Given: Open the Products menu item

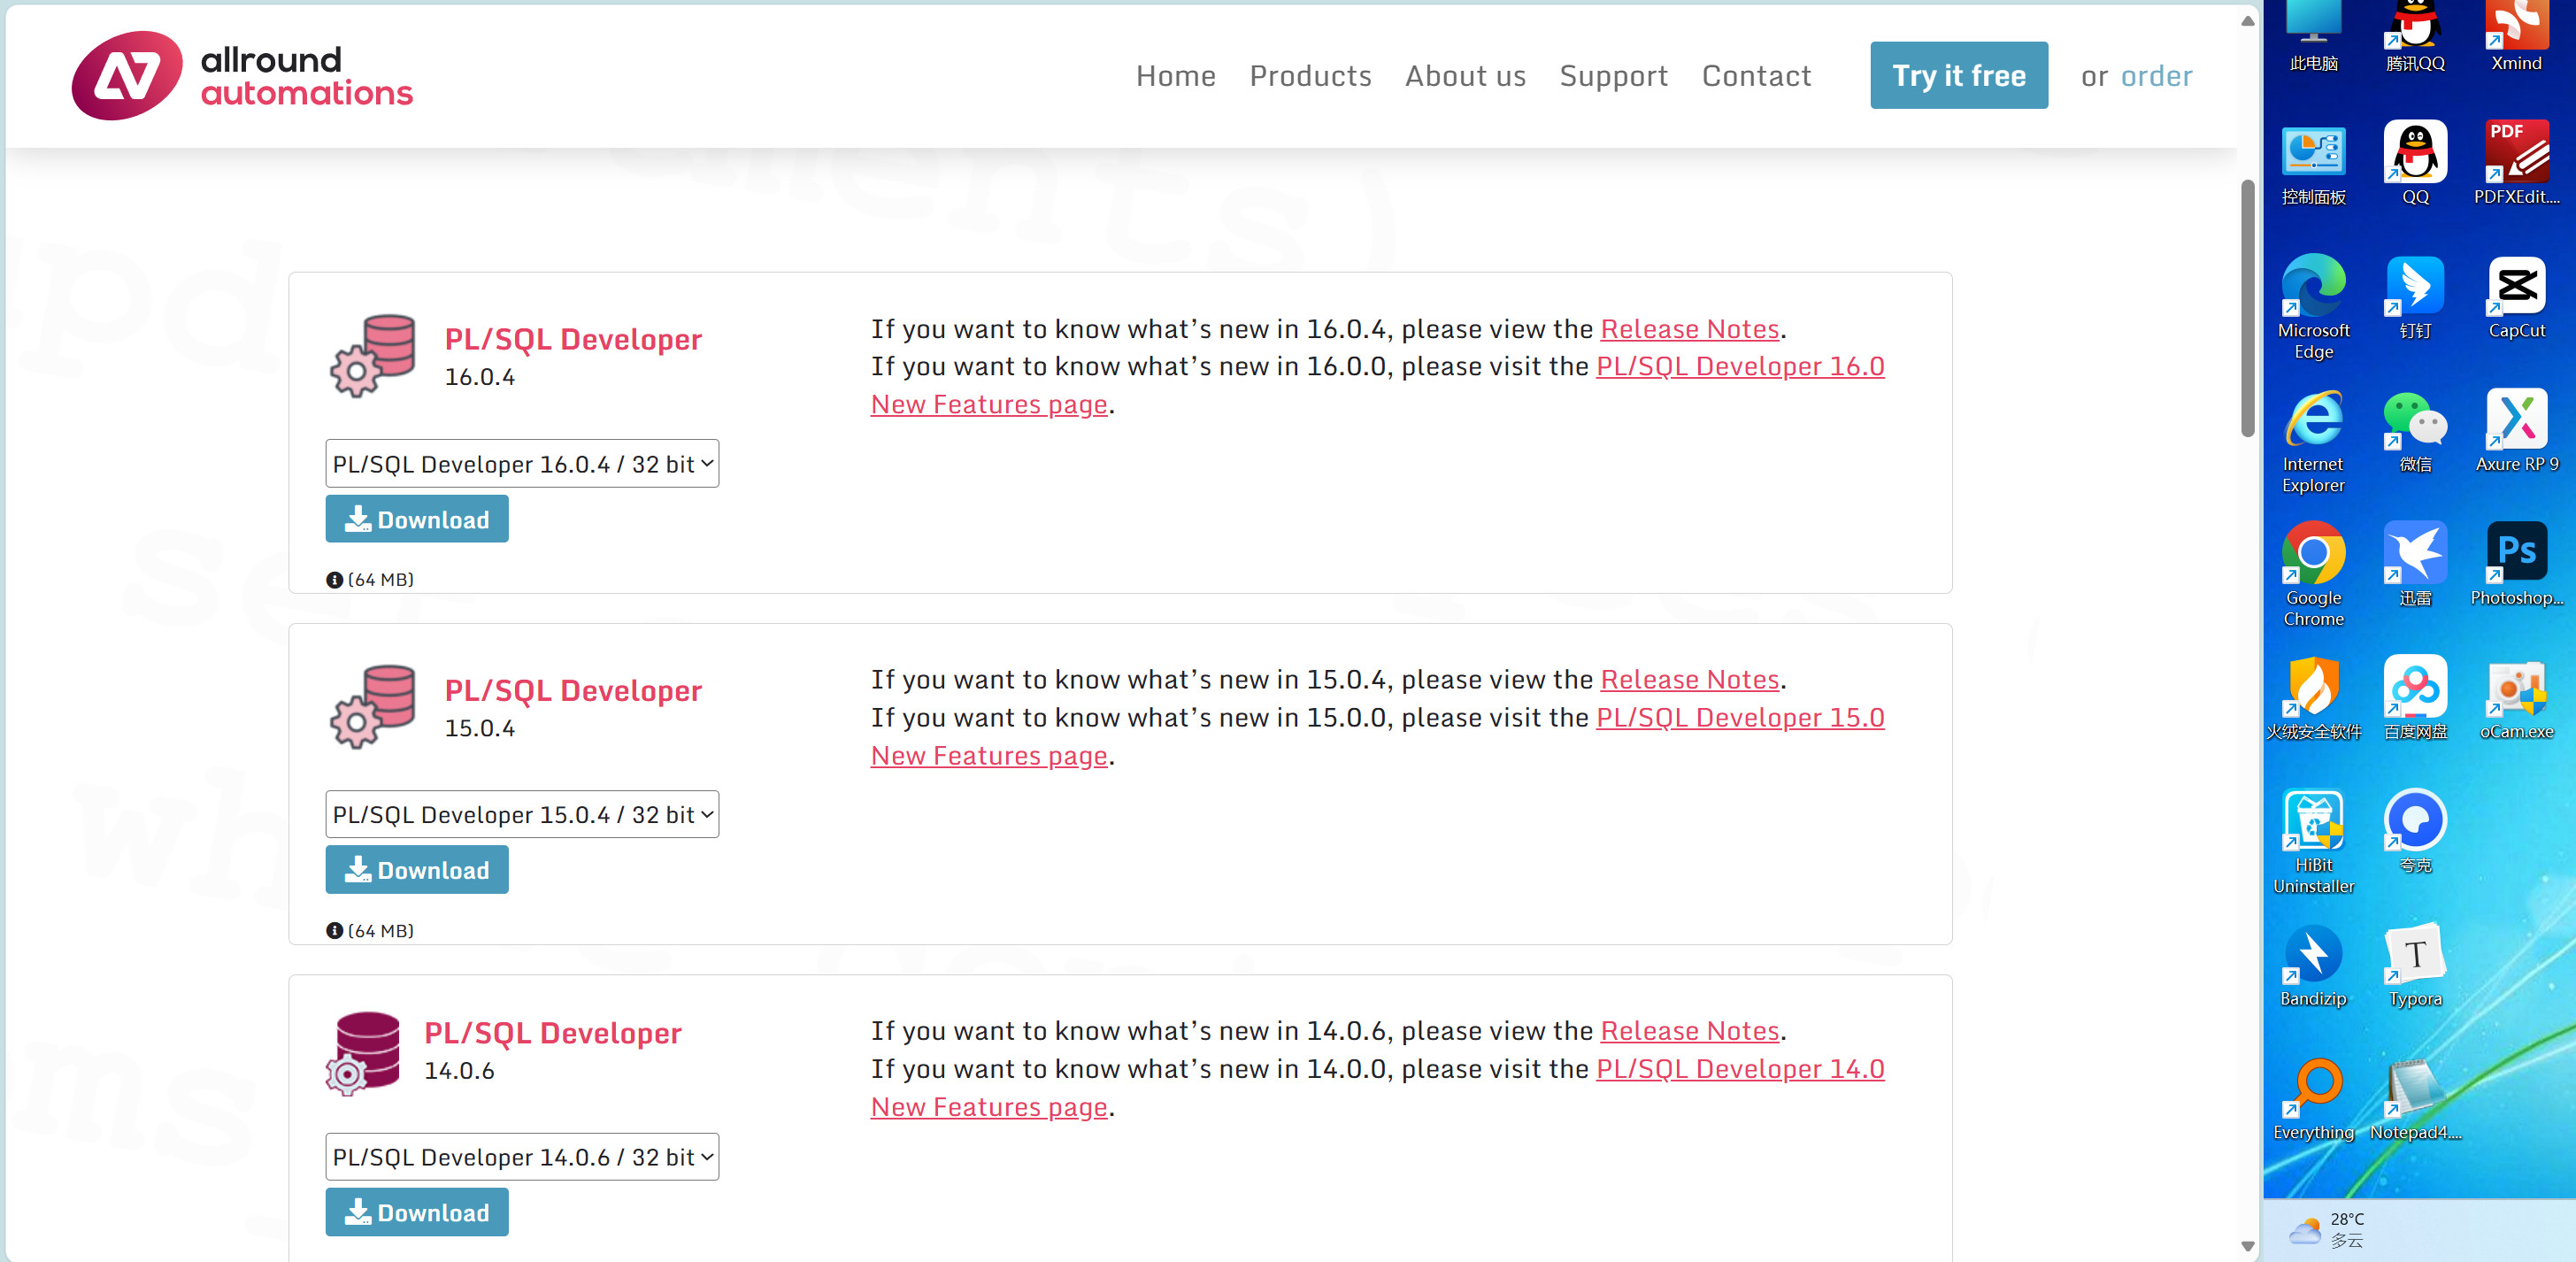Looking at the screenshot, I should tap(1310, 76).
